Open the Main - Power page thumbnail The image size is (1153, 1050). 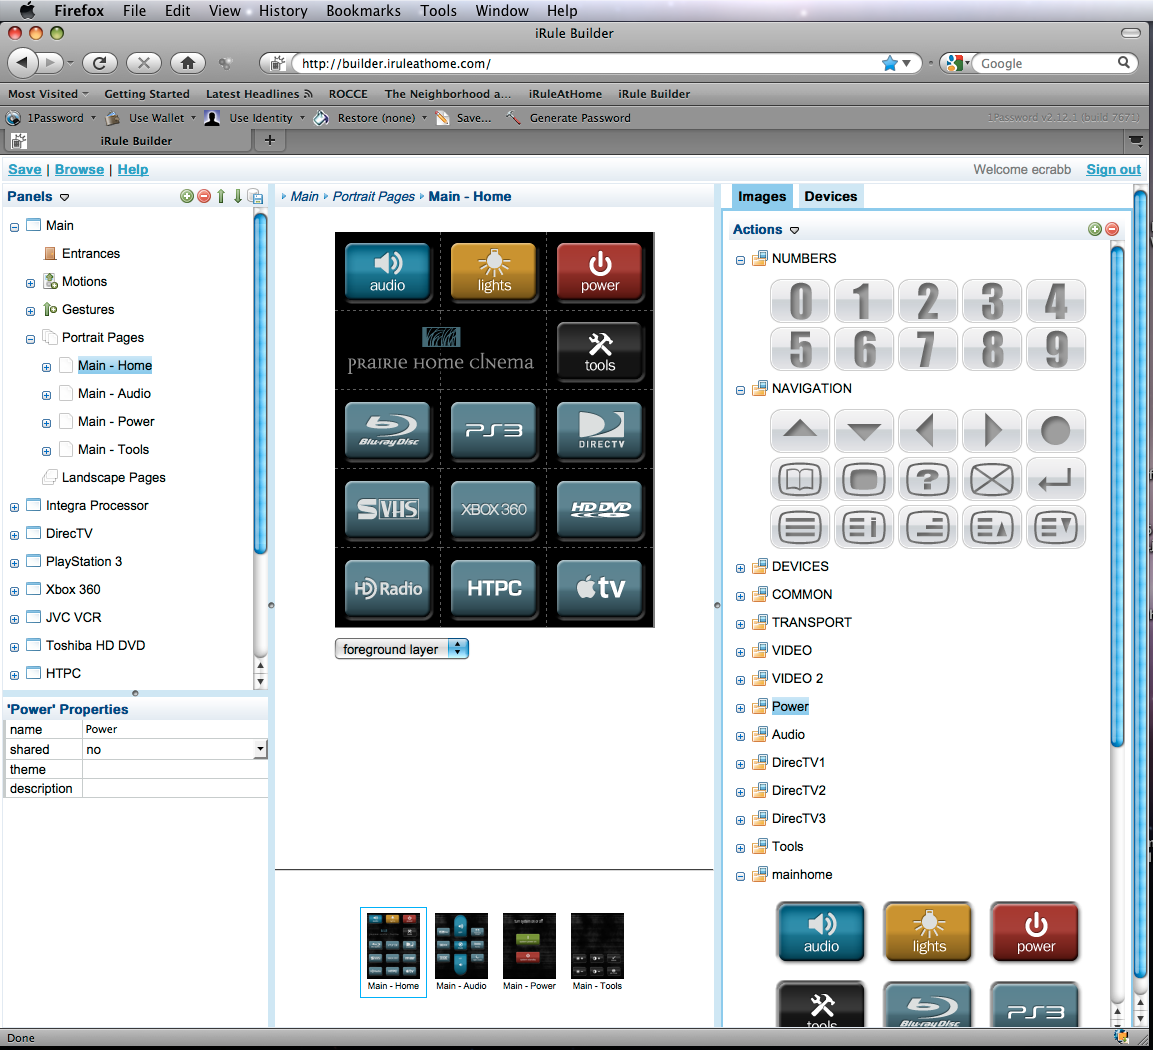point(529,952)
